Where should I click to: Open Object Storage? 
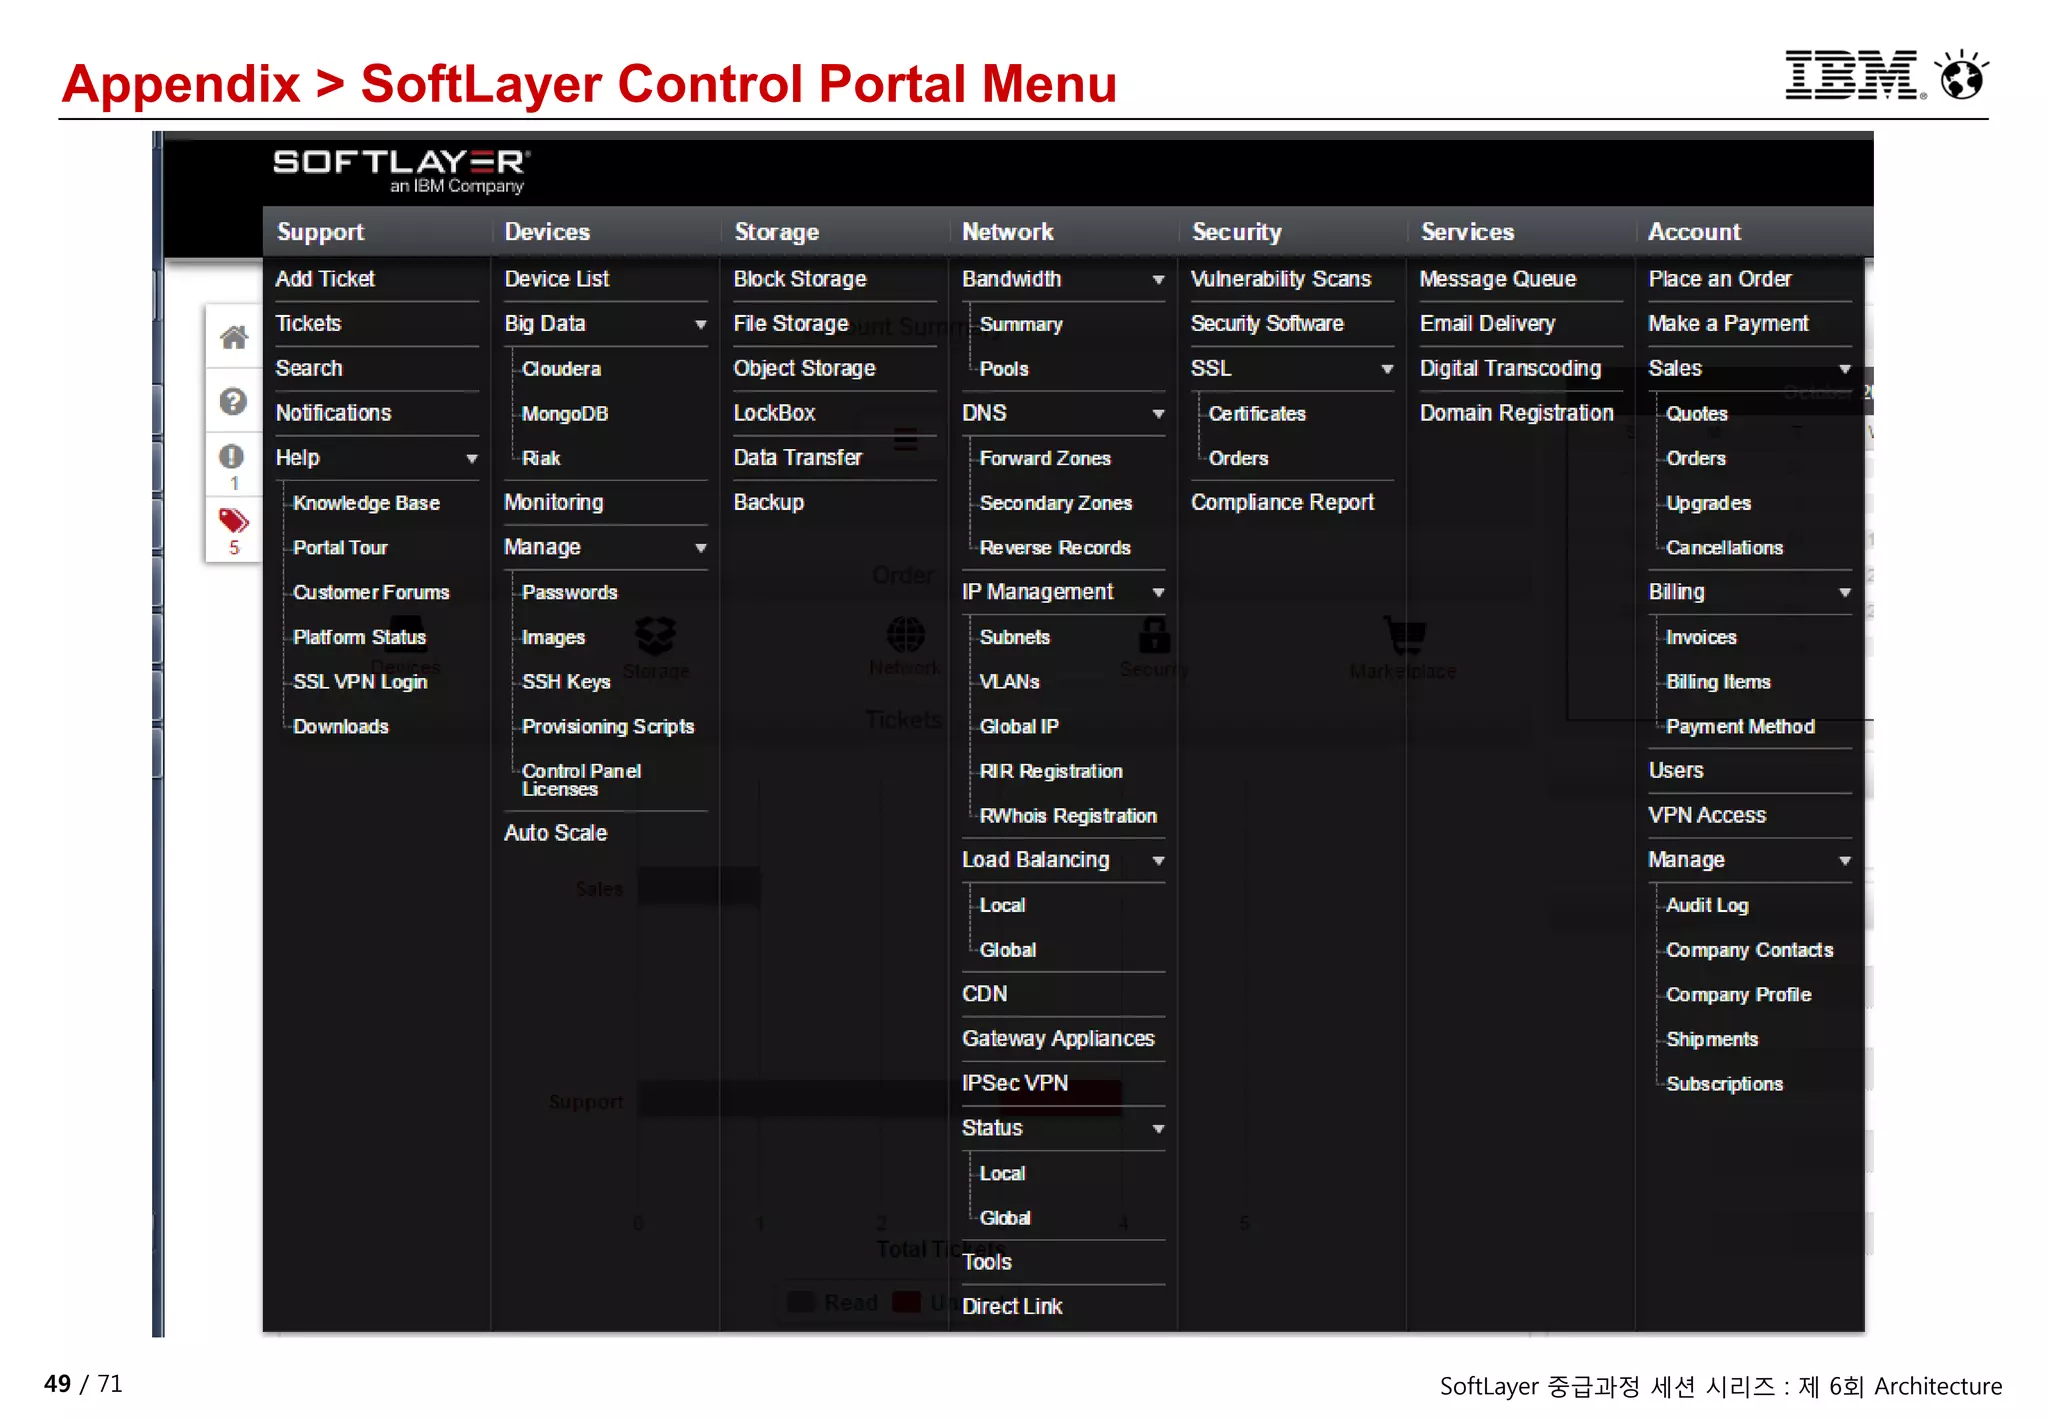(x=805, y=369)
